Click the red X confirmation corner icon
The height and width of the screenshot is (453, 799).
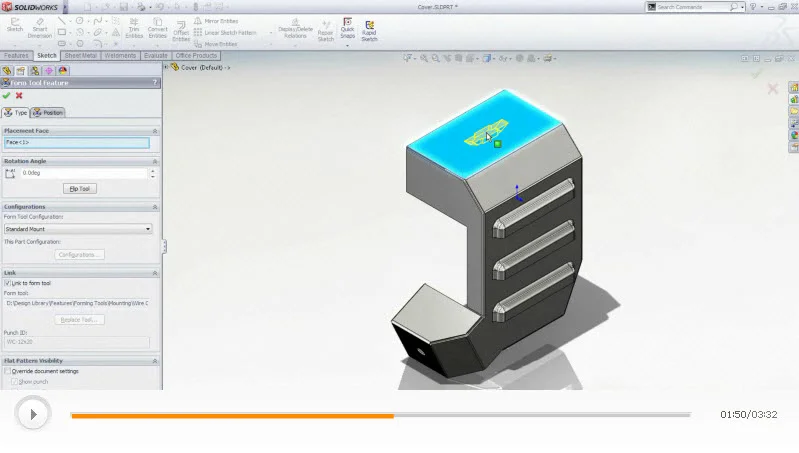(x=773, y=89)
